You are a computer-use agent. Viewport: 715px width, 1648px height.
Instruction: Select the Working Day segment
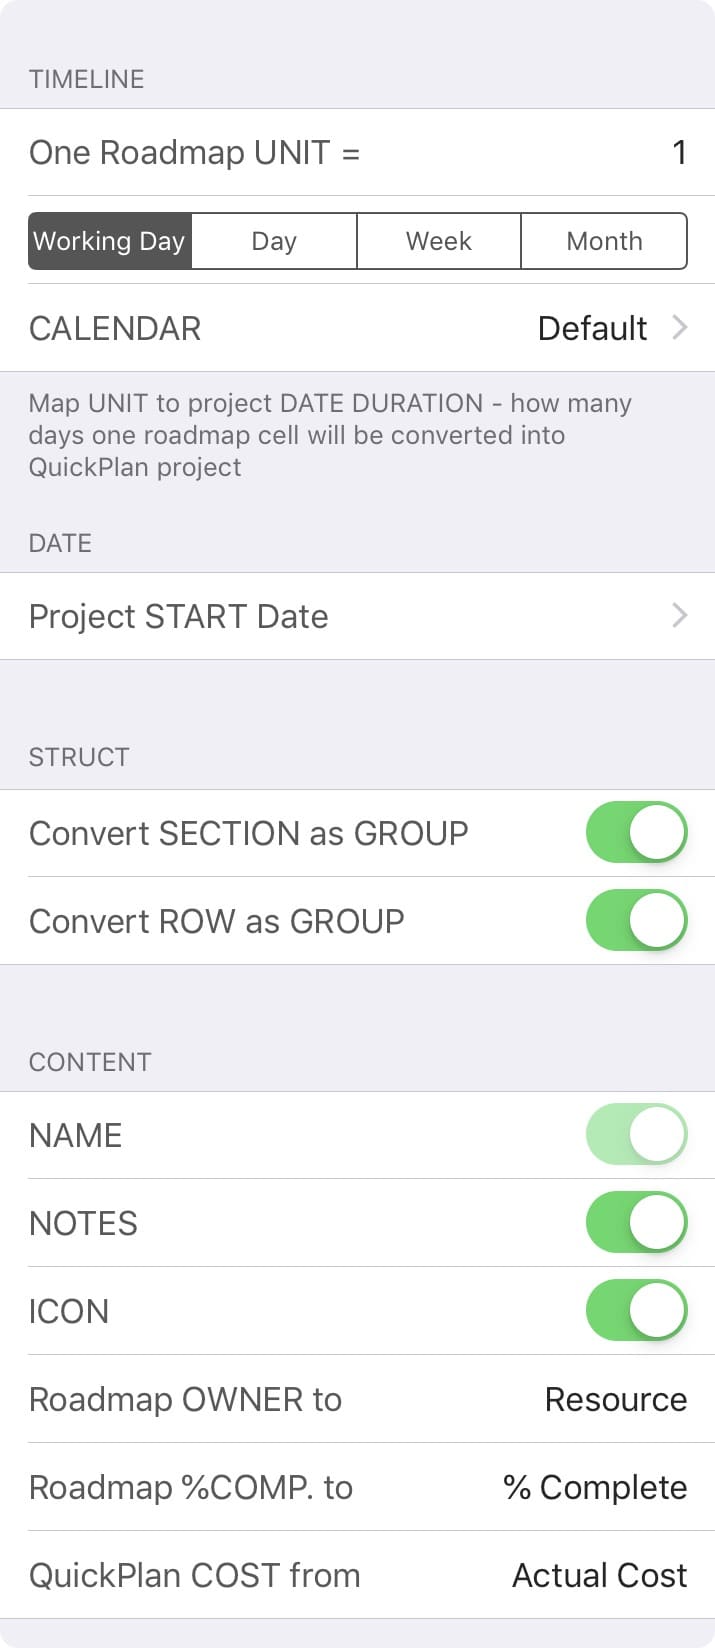click(110, 241)
